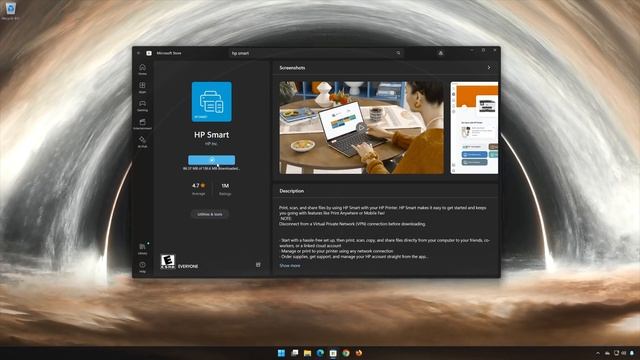The height and width of the screenshot is (360, 640).
Task: Expand the Screenshots section with the chevron
Action: tap(489, 68)
